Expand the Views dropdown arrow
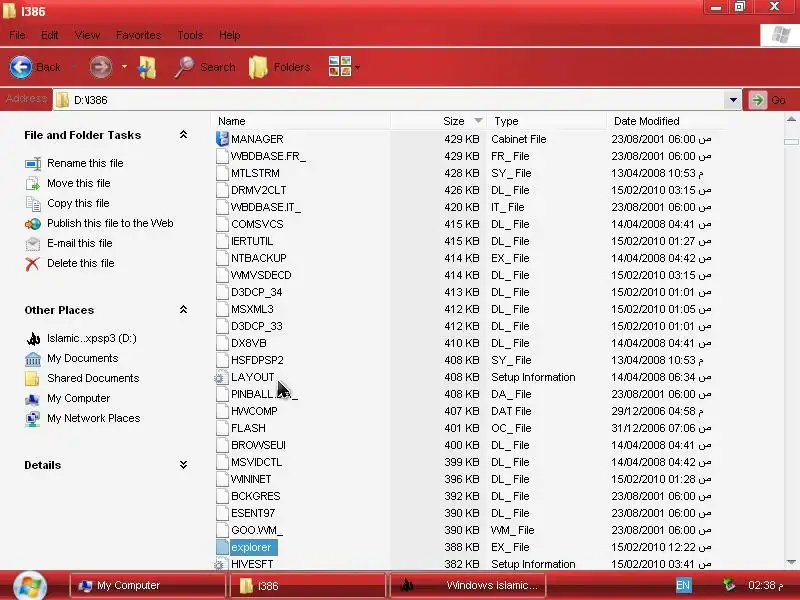Image resolution: width=800 pixels, height=600 pixels. point(358,67)
